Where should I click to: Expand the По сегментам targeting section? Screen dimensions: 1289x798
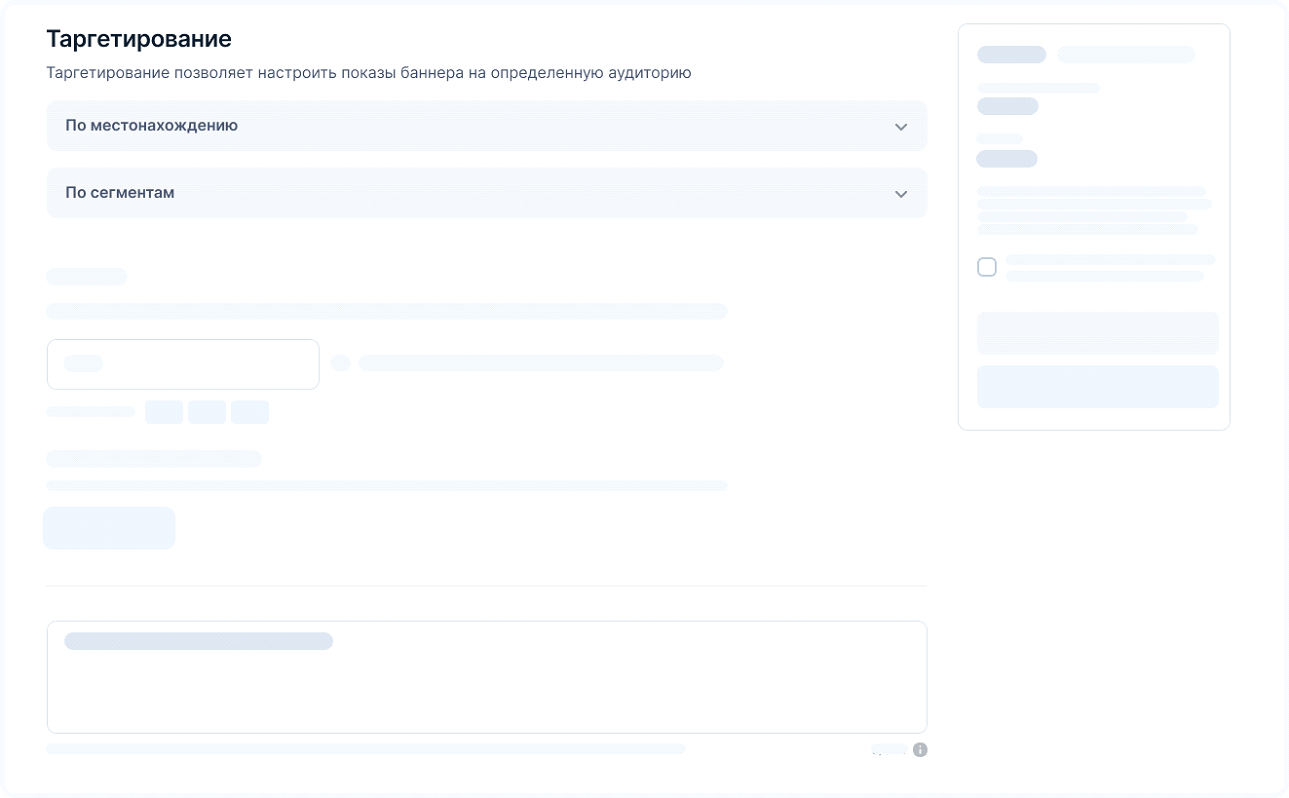pyautogui.click(x=486, y=193)
